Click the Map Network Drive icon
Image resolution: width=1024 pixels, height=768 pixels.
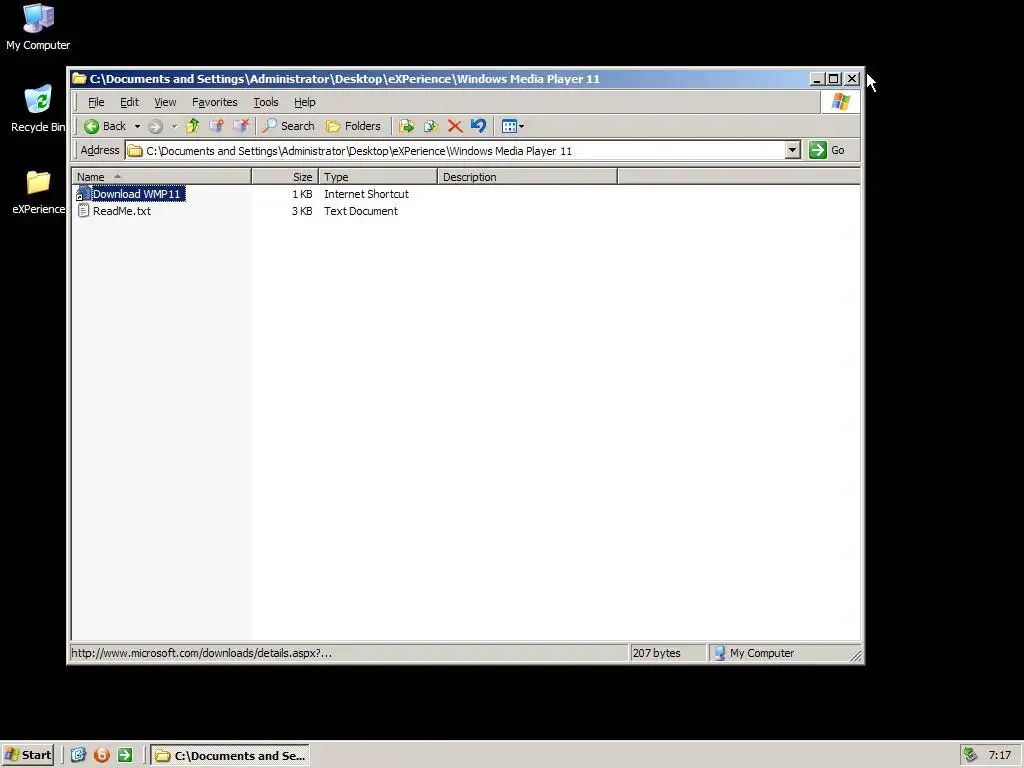point(216,126)
